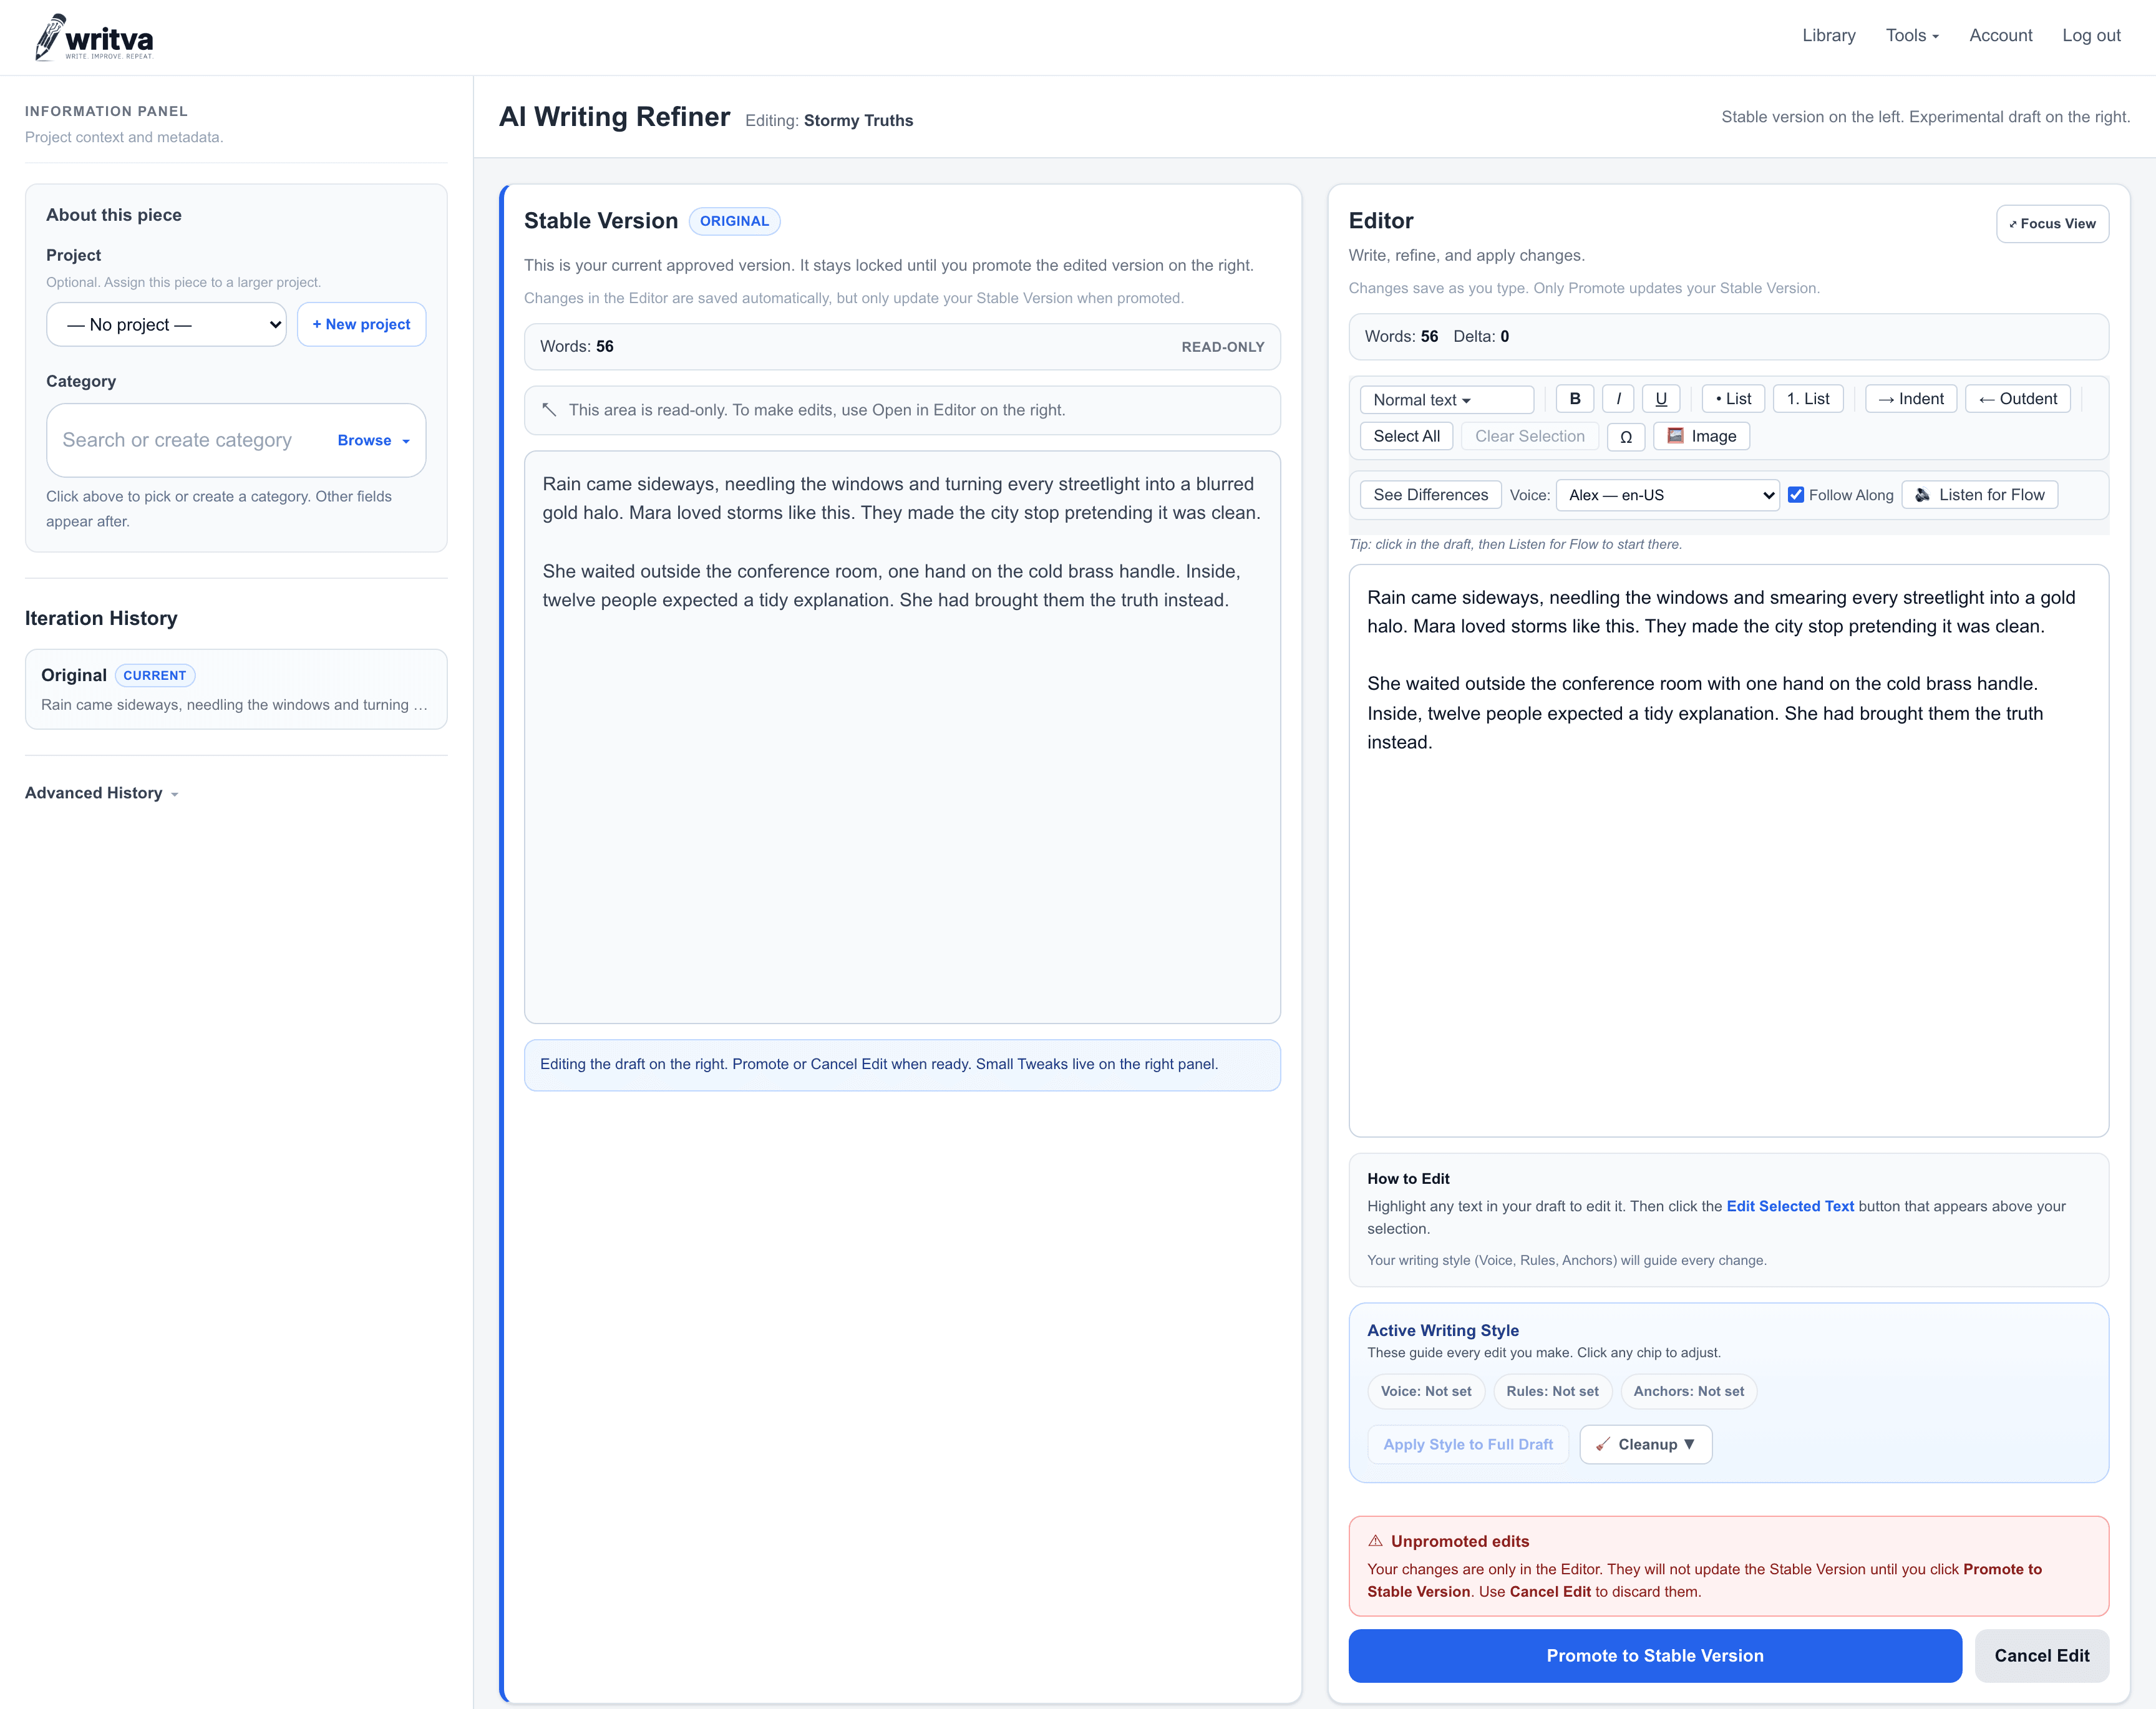The height and width of the screenshot is (1709, 2156).
Task: Click the Voice: Not set chip
Action: click(1425, 1392)
